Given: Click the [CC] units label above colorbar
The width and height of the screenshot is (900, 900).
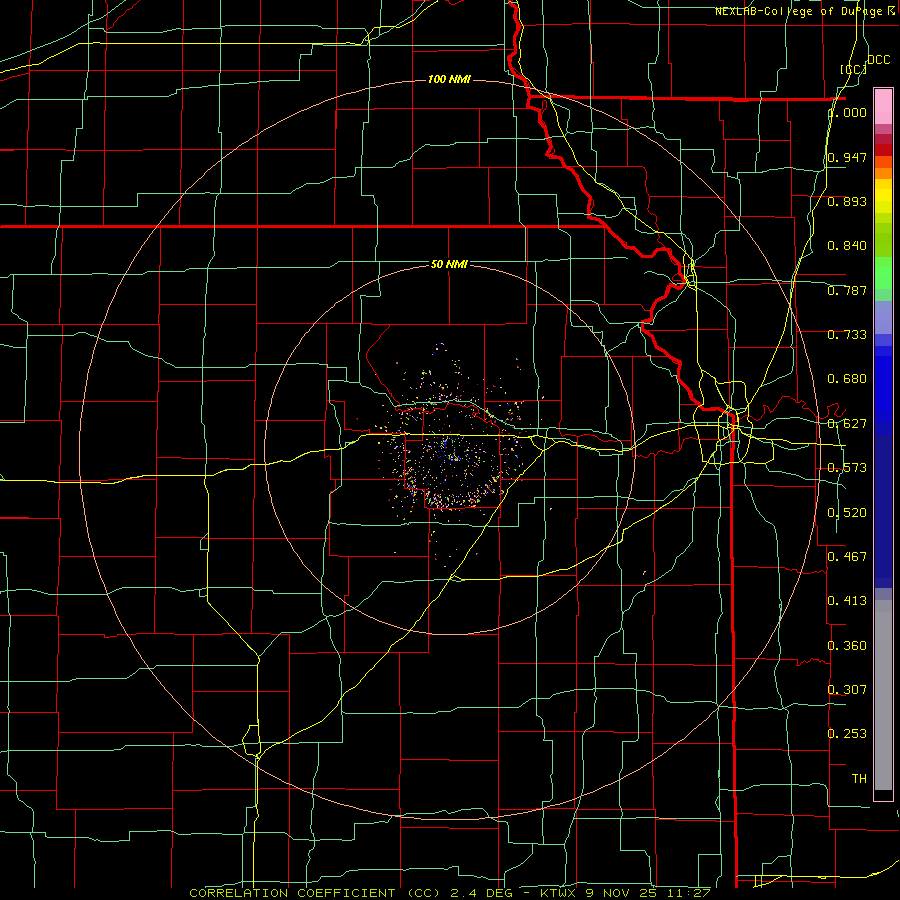Looking at the screenshot, I should point(854,69).
